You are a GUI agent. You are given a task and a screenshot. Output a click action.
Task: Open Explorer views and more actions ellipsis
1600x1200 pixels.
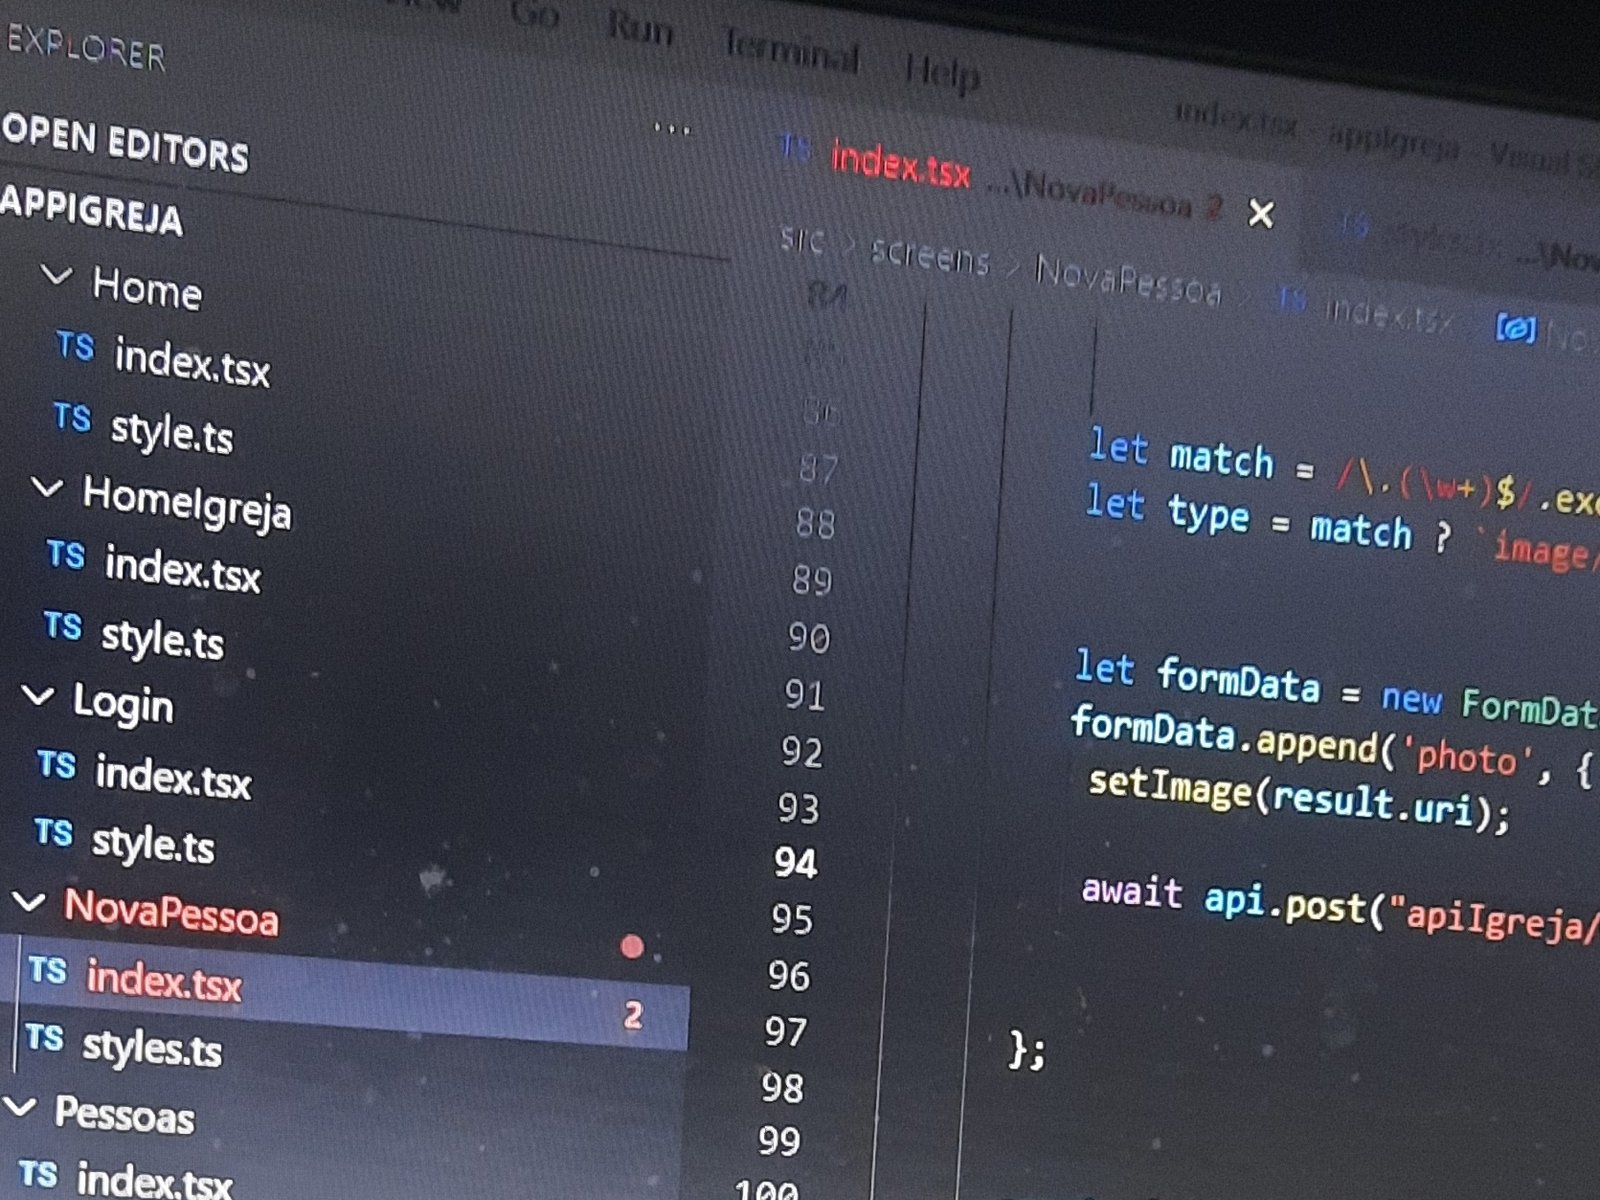click(x=671, y=129)
